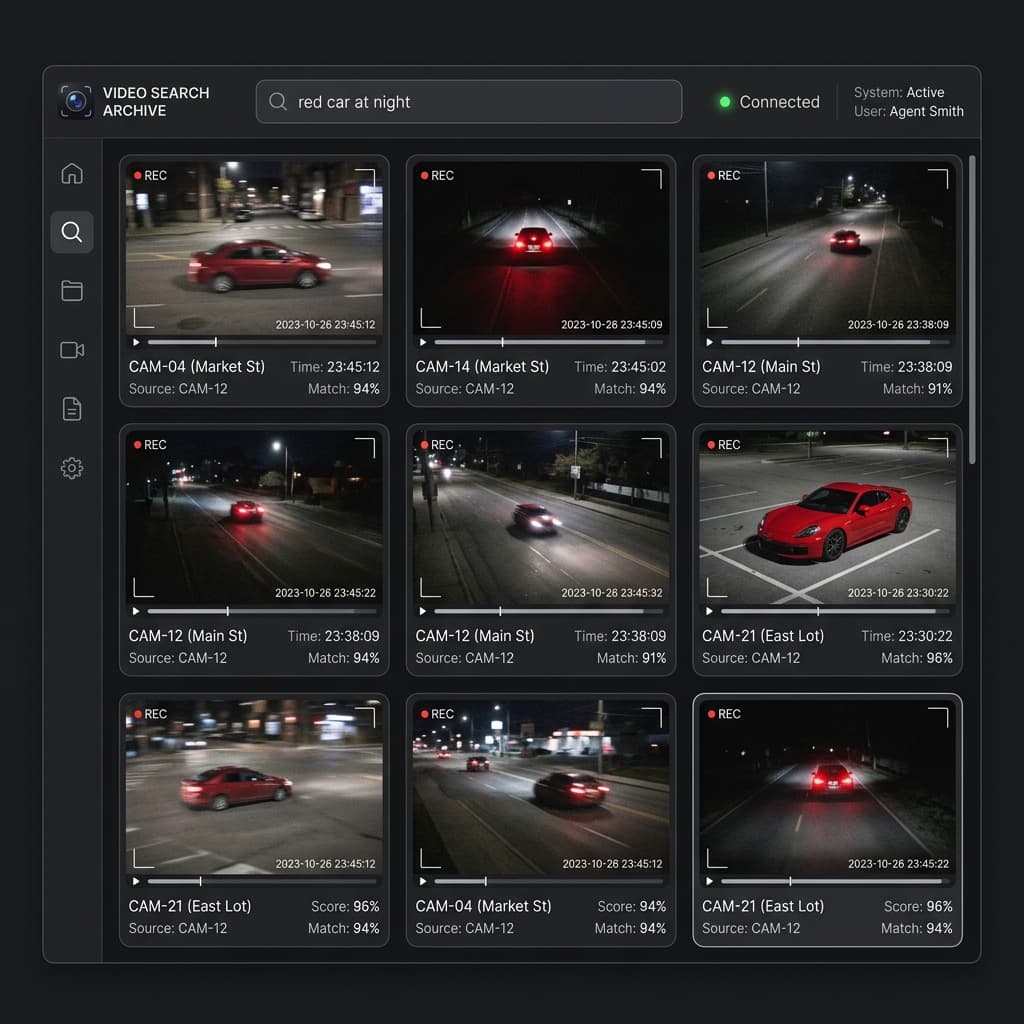Open the red sports car parking lot thumbnail
This screenshot has width=1024, height=1024.
827,517
